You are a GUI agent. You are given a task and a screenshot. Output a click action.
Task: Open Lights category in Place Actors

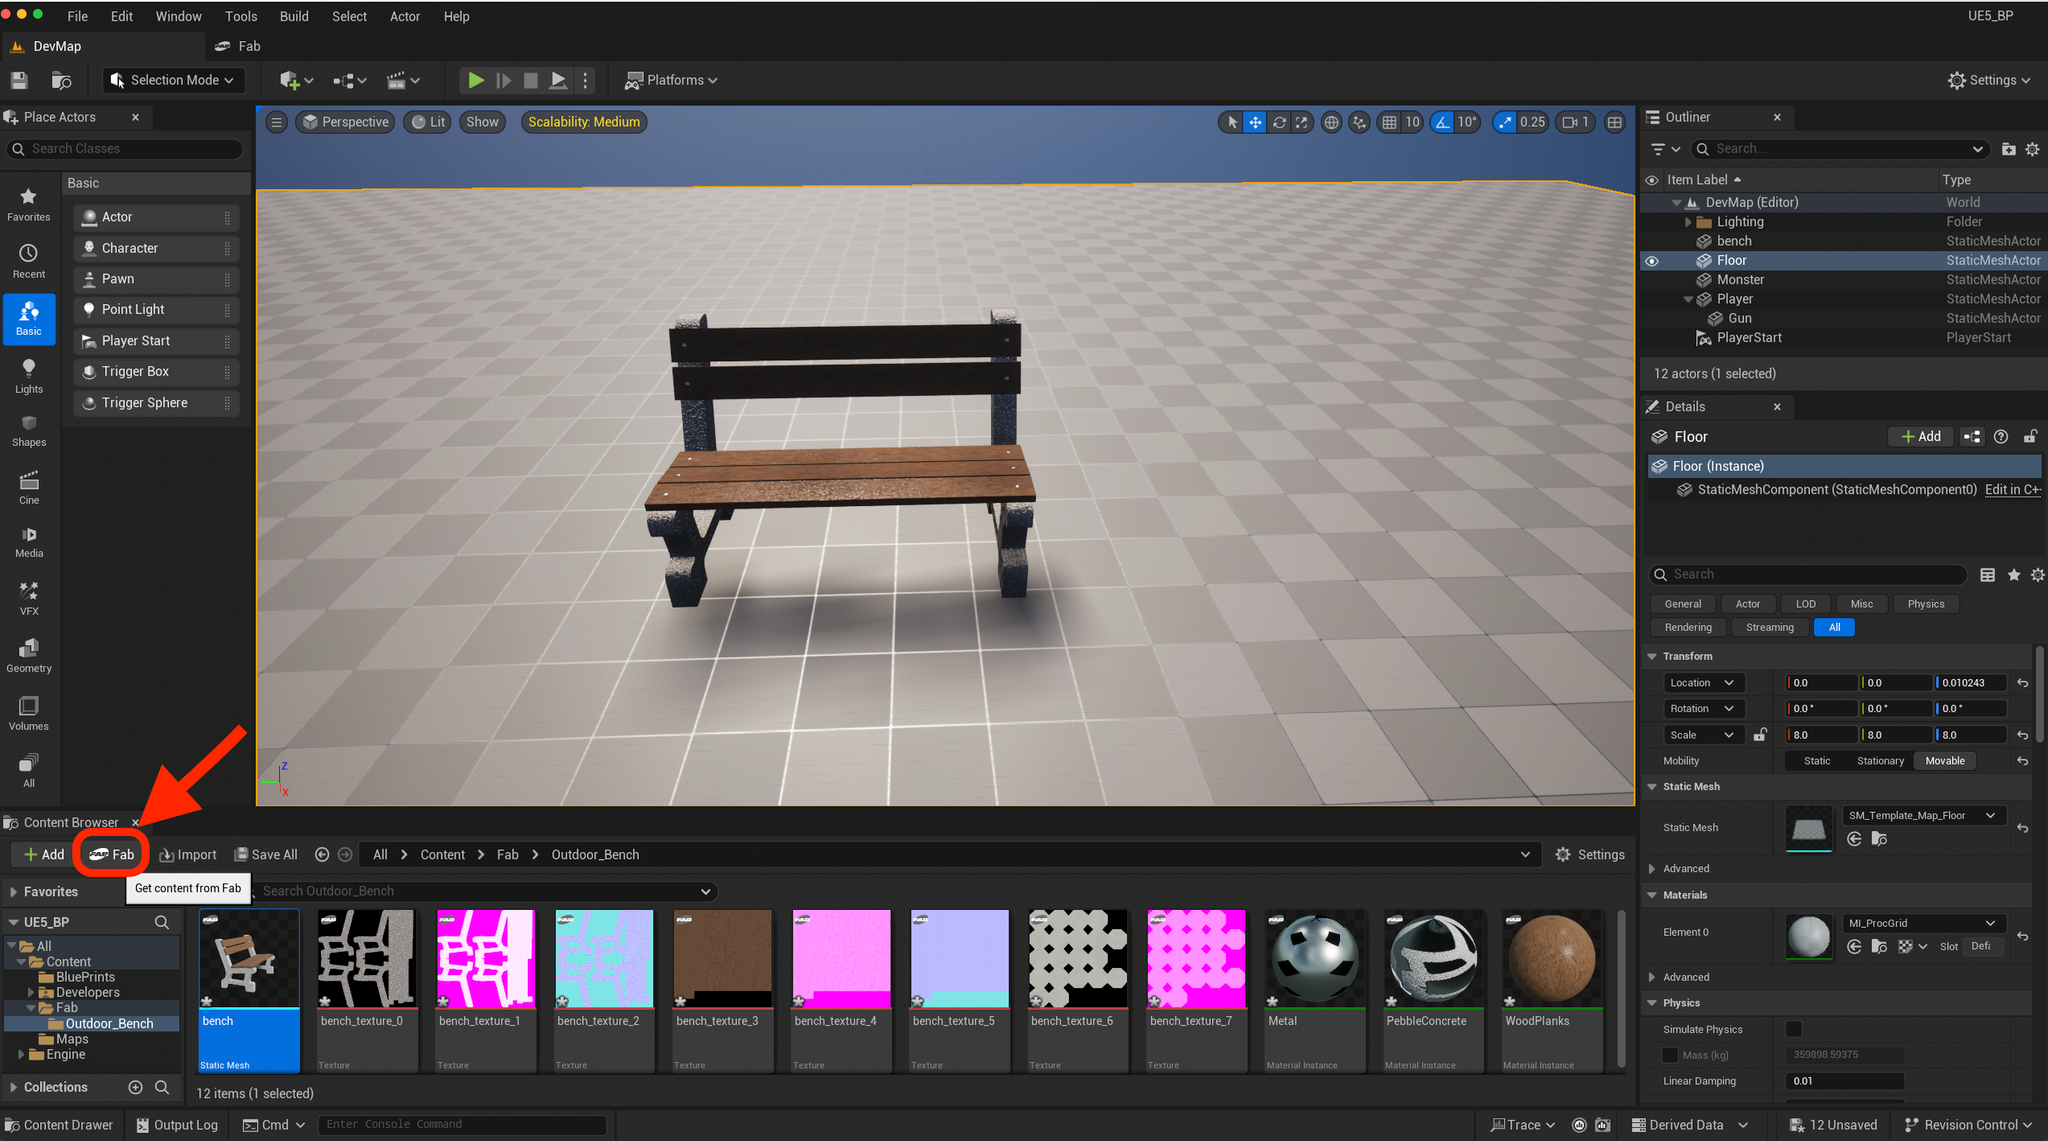click(29, 377)
